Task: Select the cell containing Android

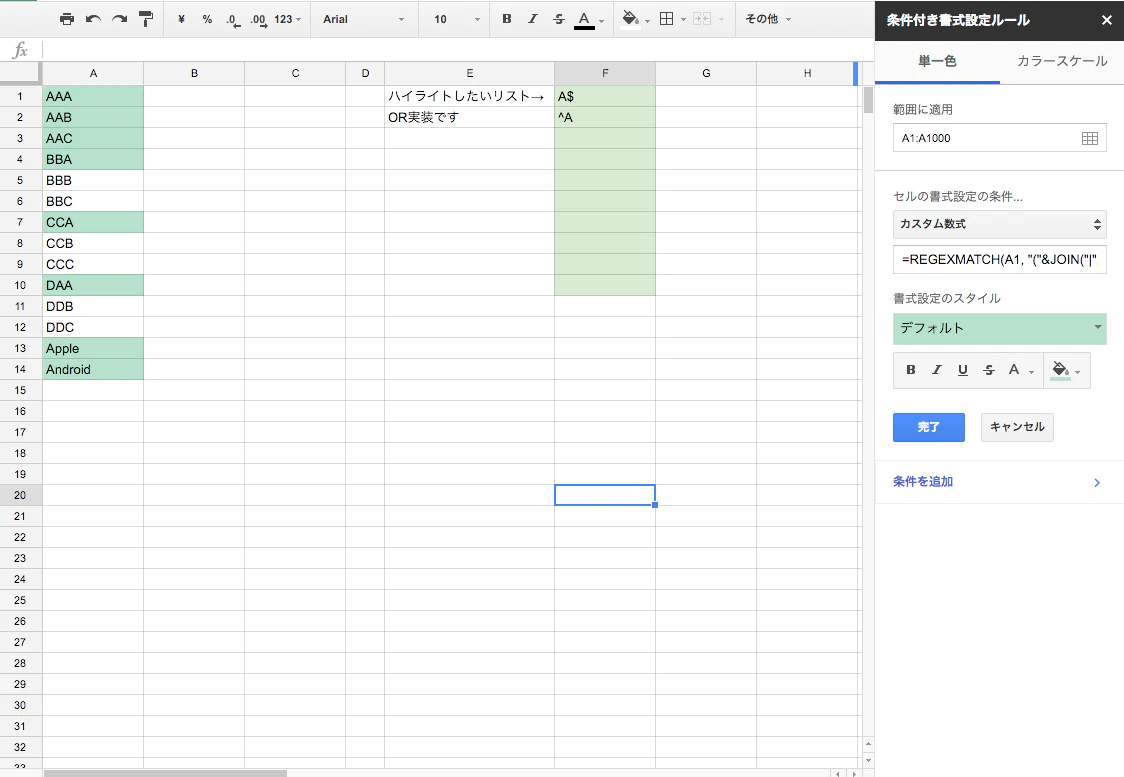Action: (93, 369)
